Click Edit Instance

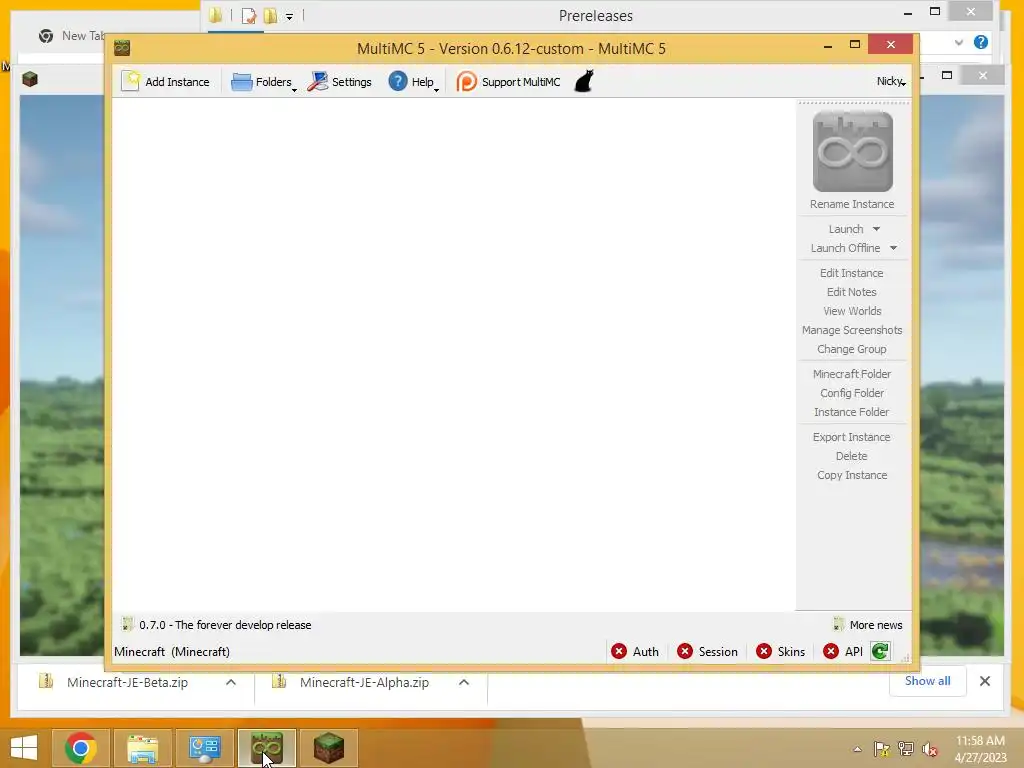coord(852,273)
